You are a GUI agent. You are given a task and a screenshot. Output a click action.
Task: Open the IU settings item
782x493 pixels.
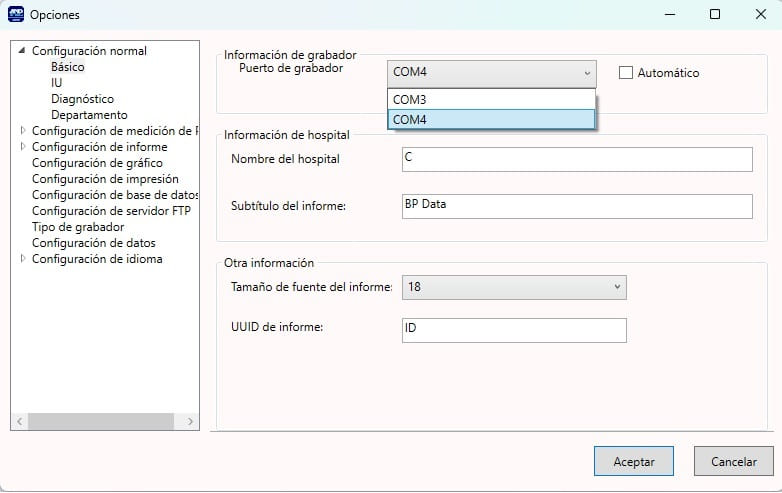tap(57, 83)
